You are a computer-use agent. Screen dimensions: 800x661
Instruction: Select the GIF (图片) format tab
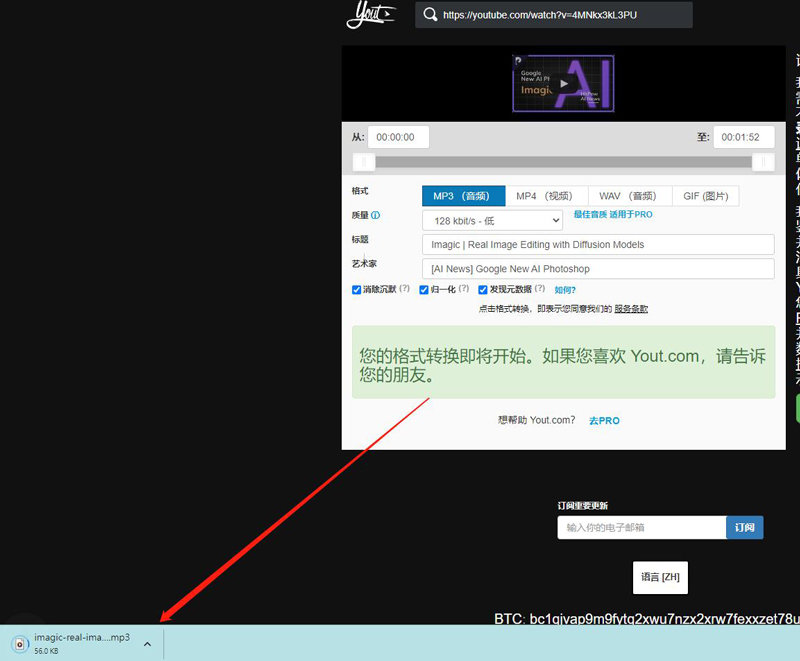[706, 196]
